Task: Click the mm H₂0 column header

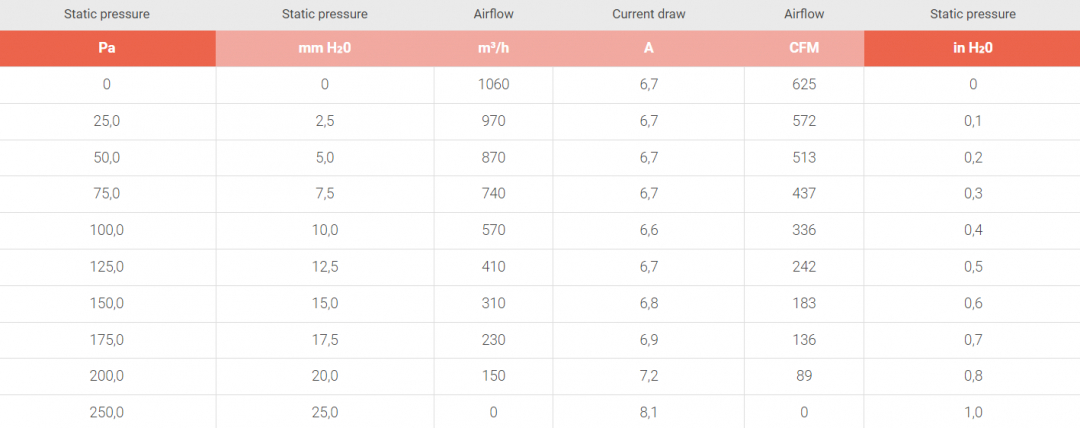Action: 324,48
